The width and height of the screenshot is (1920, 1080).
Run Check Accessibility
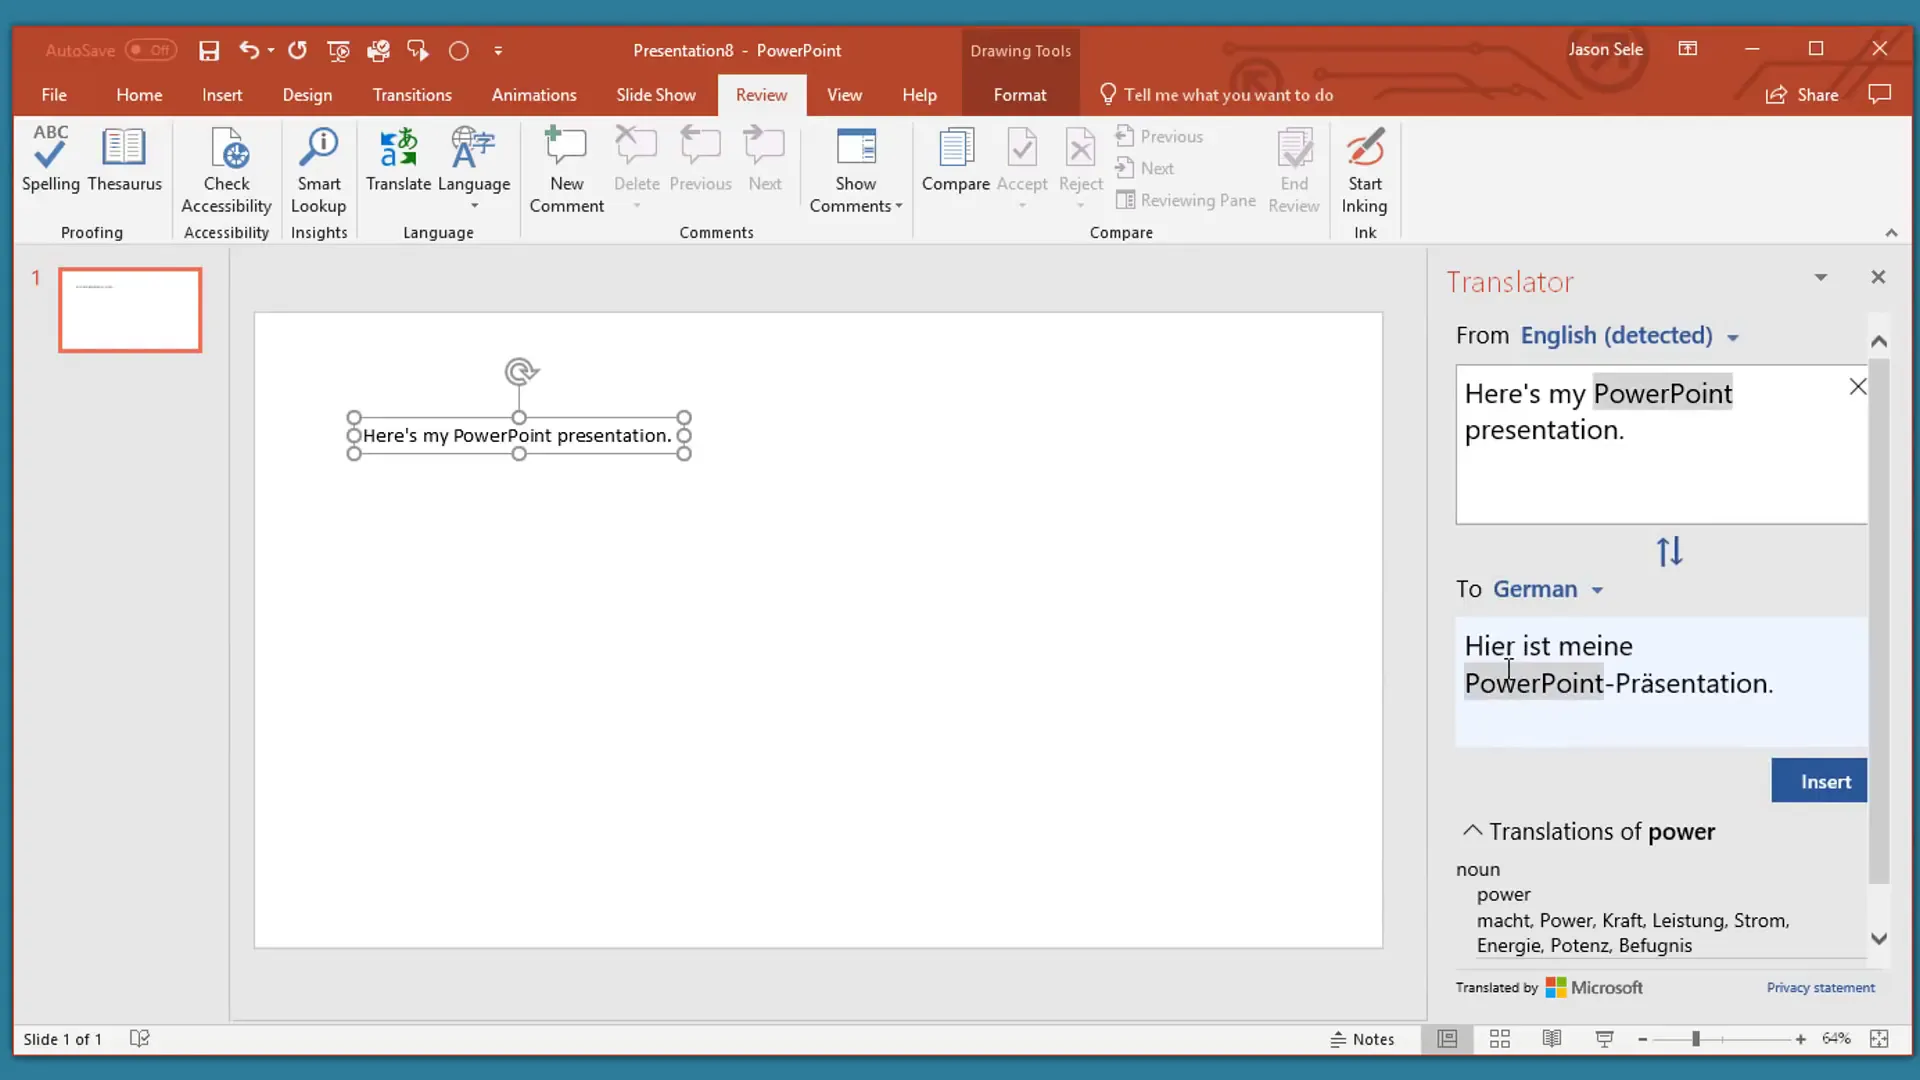pyautogui.click(x=227, y=170)
